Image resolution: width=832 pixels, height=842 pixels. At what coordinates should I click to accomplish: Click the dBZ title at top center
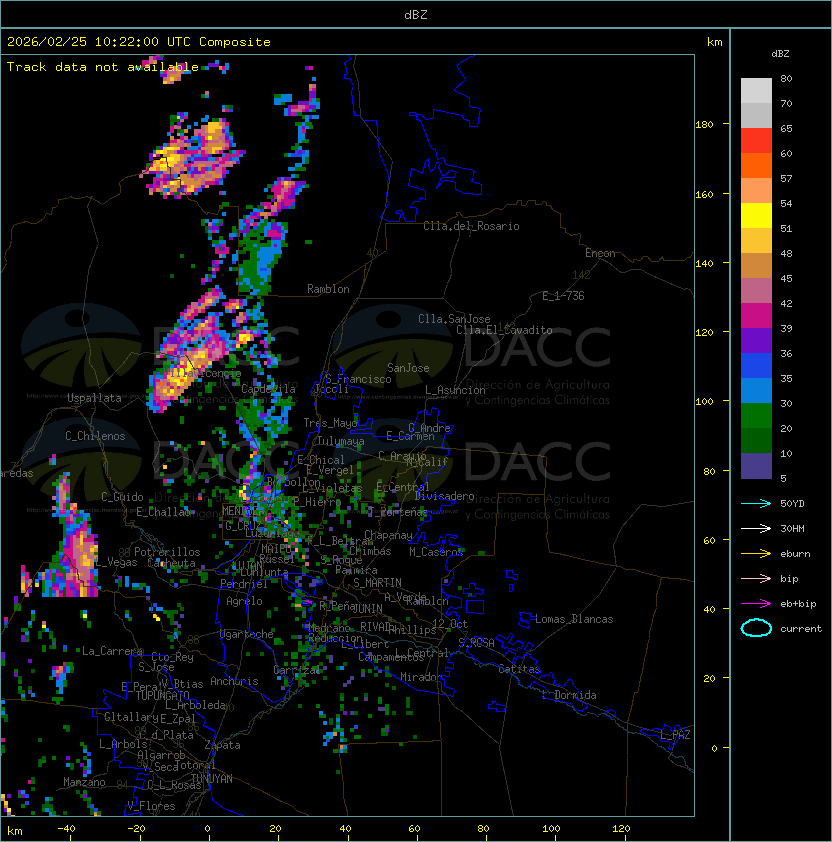pyautogui.click(x=416, y=14)
